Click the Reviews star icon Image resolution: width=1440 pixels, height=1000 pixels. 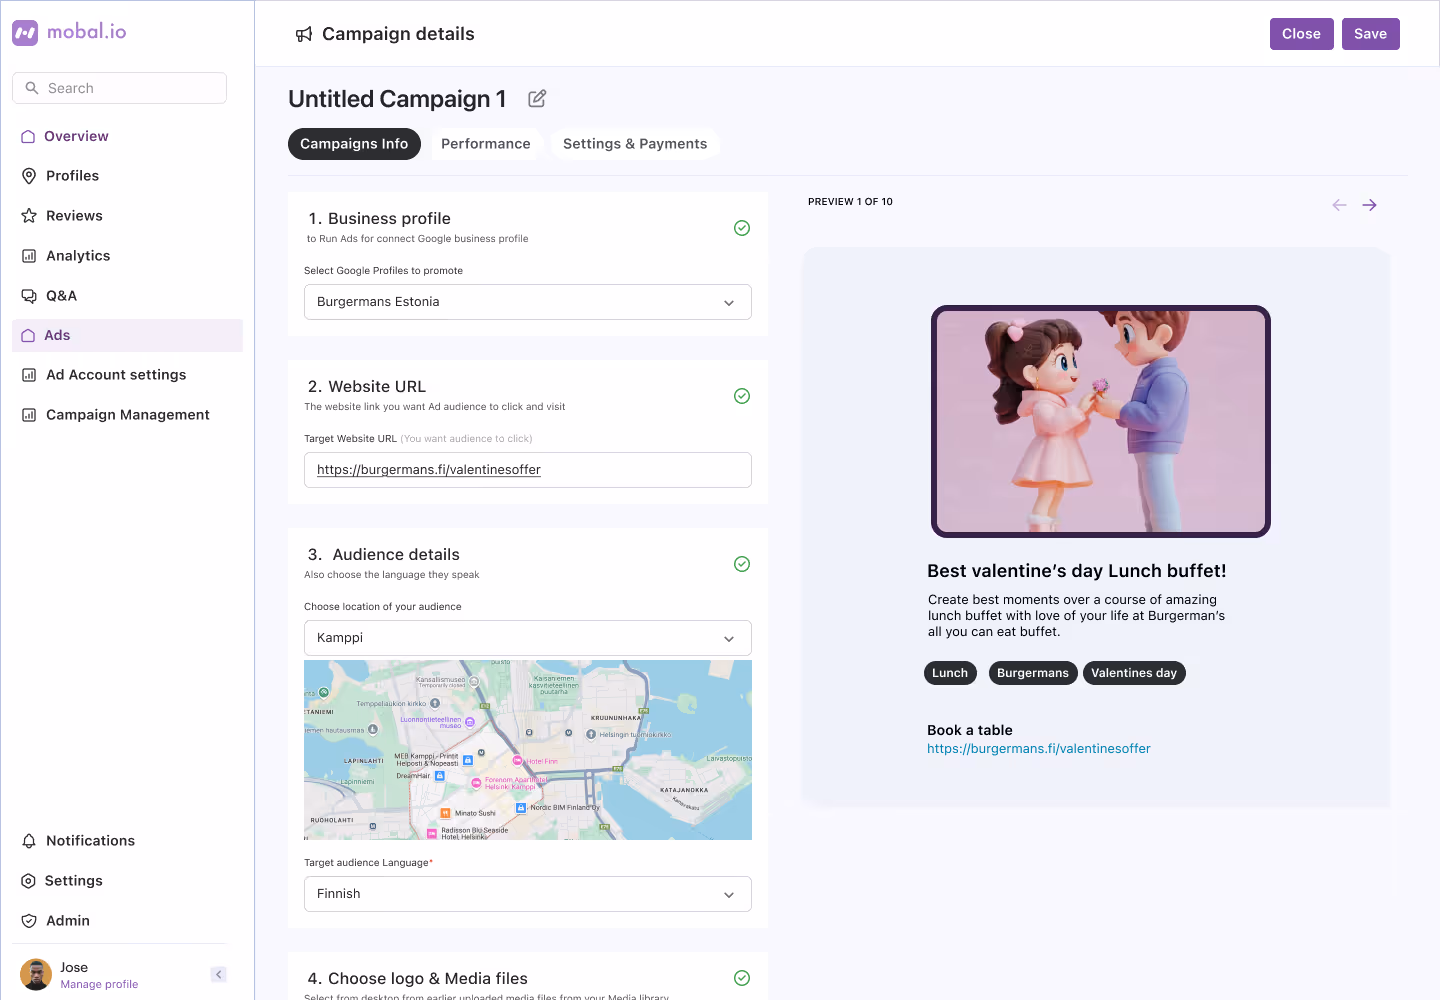pyautogui.click(x=29, y=216)
